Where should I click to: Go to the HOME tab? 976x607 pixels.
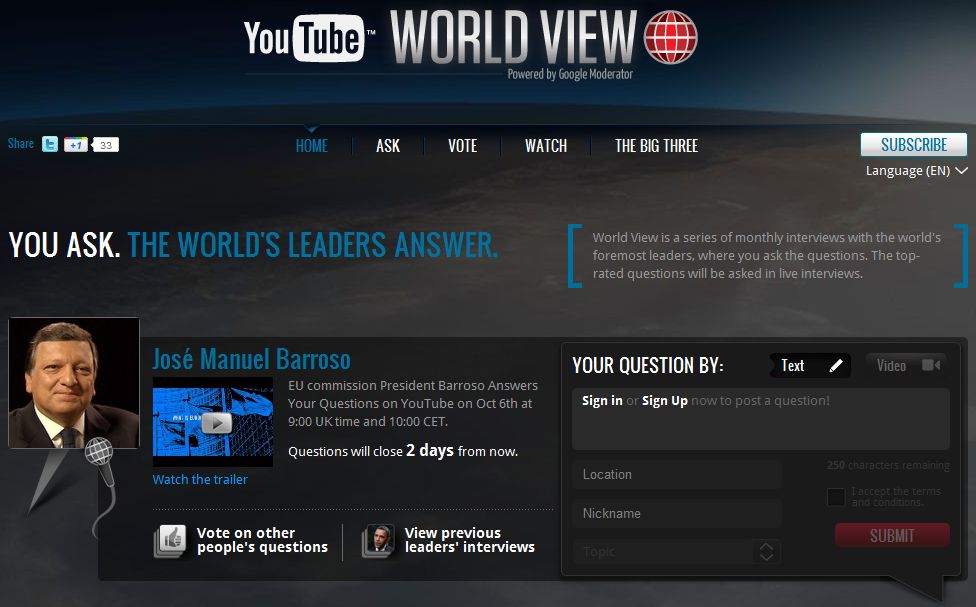coord(311,146)
